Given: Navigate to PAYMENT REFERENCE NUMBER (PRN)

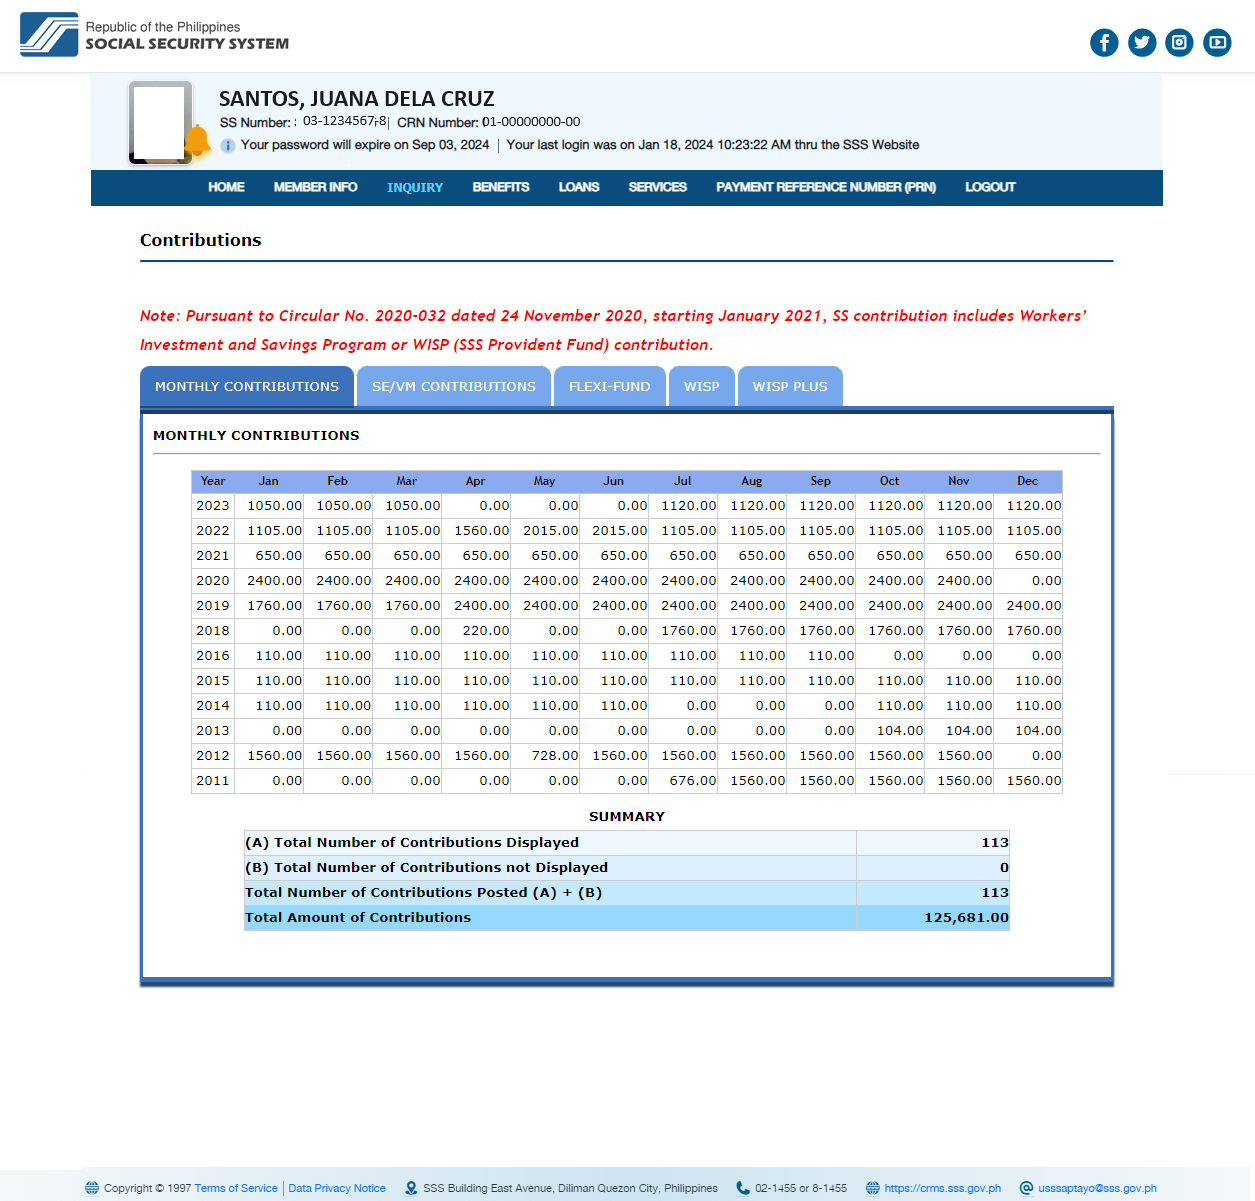Looking at the screenshot, I should coord(826,187).
